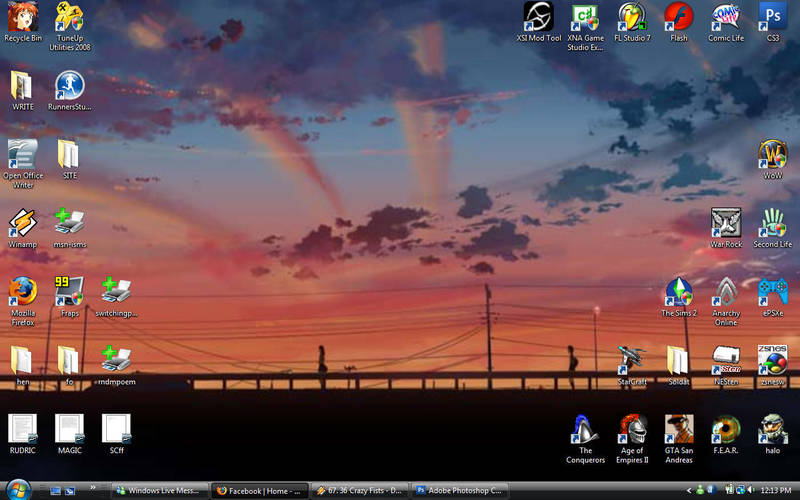Open the hen folder

click(22, 365)
